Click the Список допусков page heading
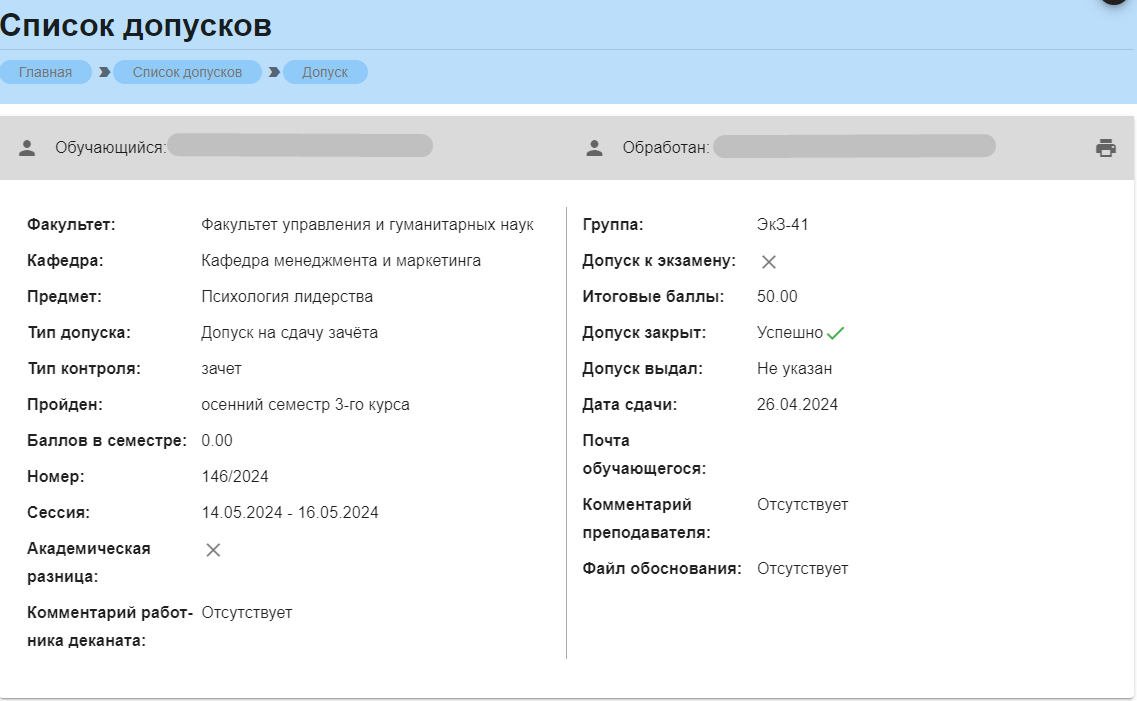This screenshot has height=701, width=1137. click(136, 25)
